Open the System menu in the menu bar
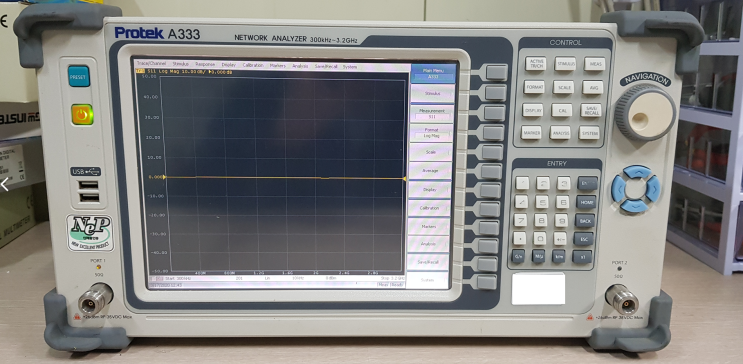The image size is (743, 364). click(x=350, y=67)
